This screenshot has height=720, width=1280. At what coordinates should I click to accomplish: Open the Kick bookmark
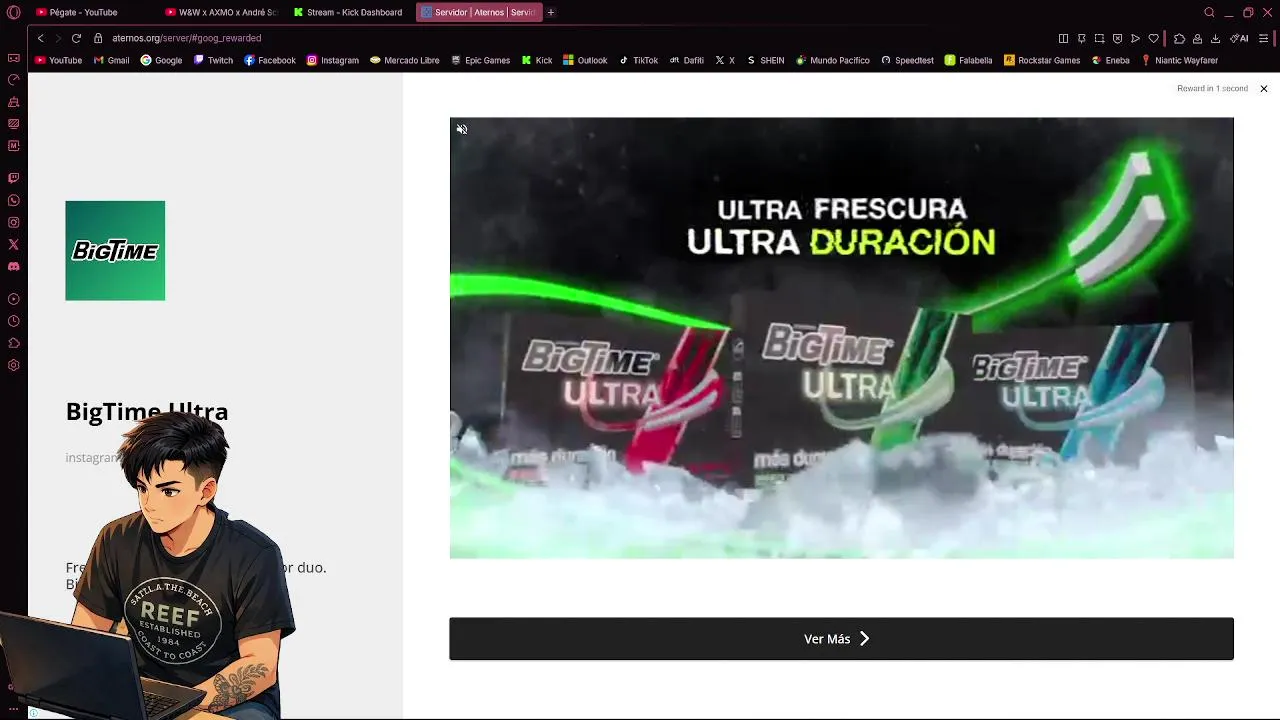point(537,60)
